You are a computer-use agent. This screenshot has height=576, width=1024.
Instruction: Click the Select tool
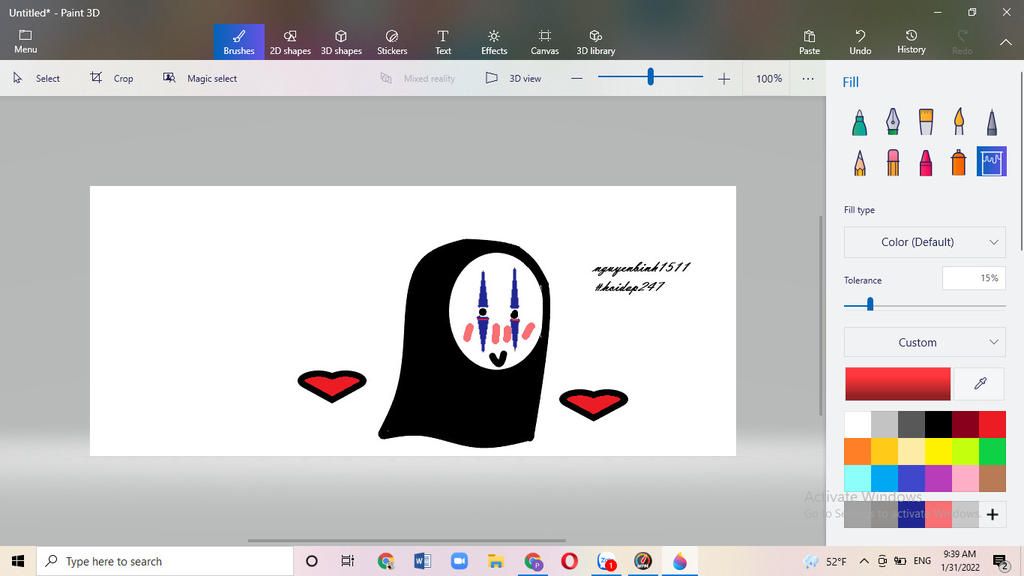click(x=37, y=78)
